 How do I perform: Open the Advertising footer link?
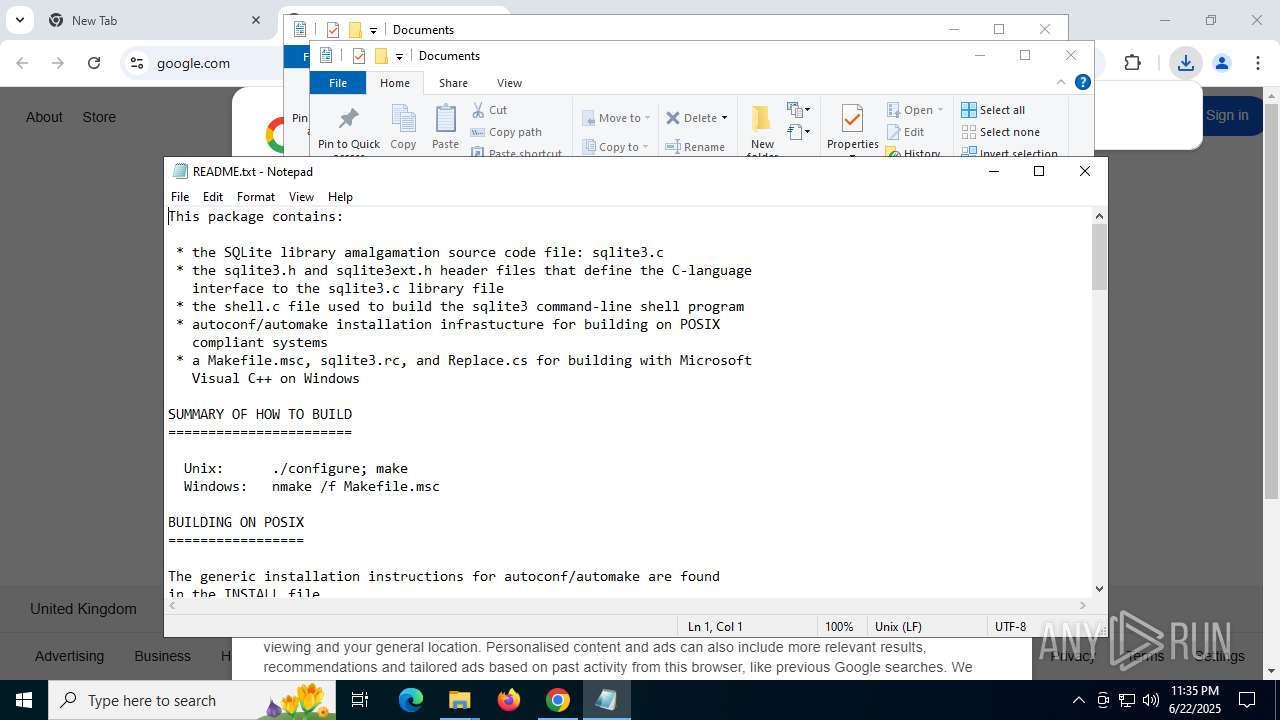(69, 656)
